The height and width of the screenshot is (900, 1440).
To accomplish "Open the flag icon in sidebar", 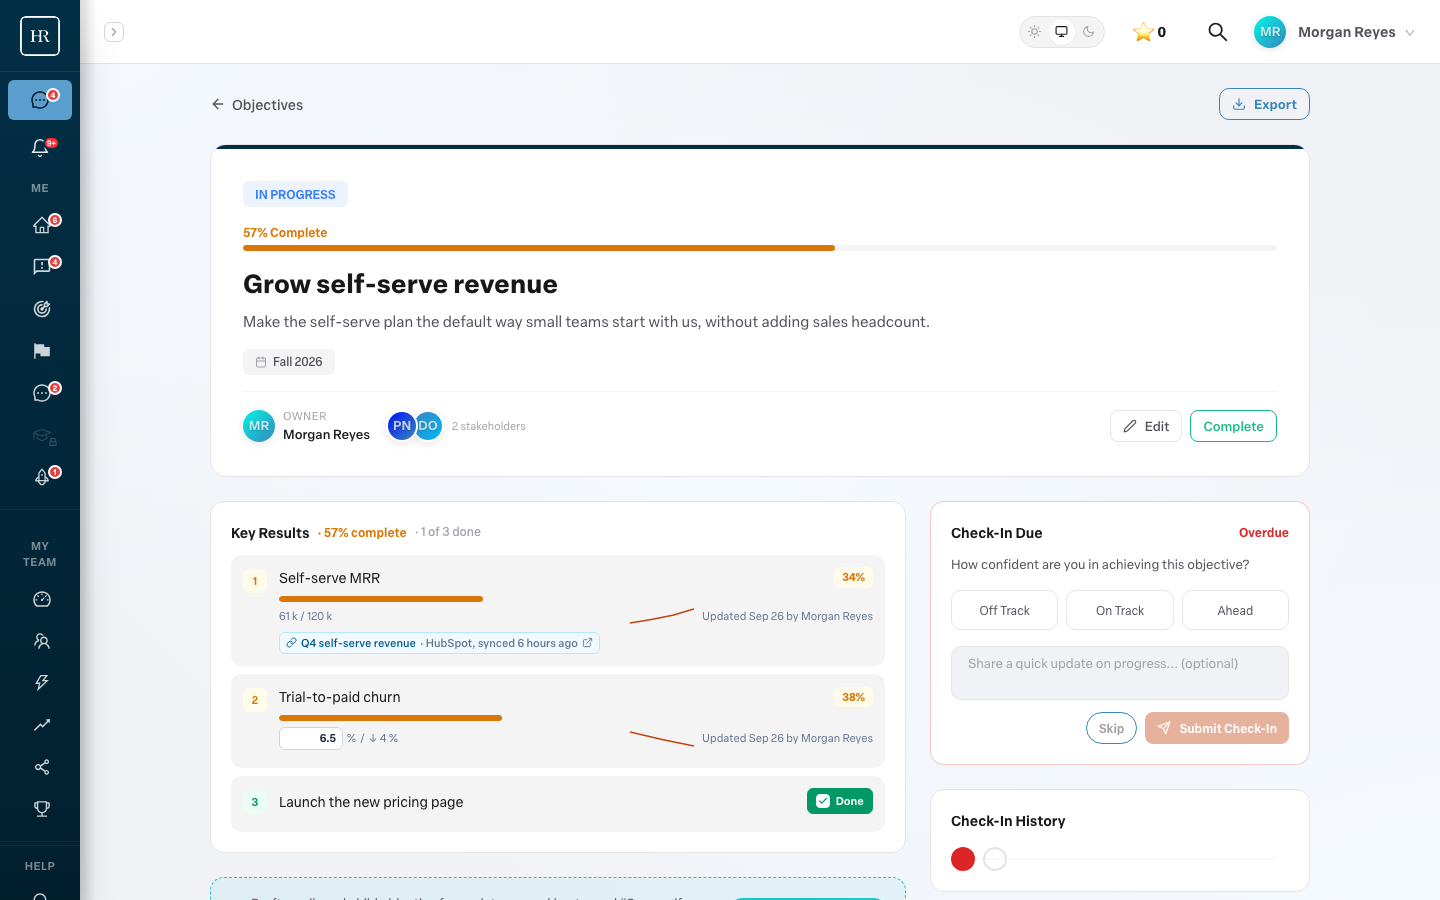I will (x=40, y=351).
